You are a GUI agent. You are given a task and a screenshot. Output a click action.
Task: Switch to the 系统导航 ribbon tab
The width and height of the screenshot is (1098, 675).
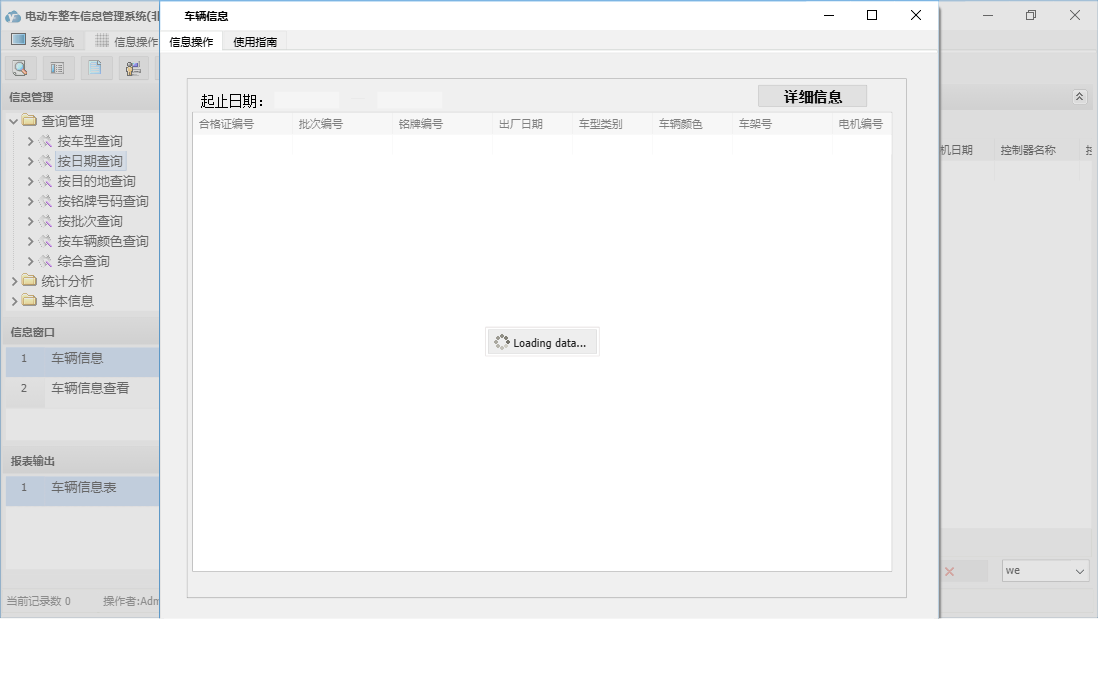point(43,40)
